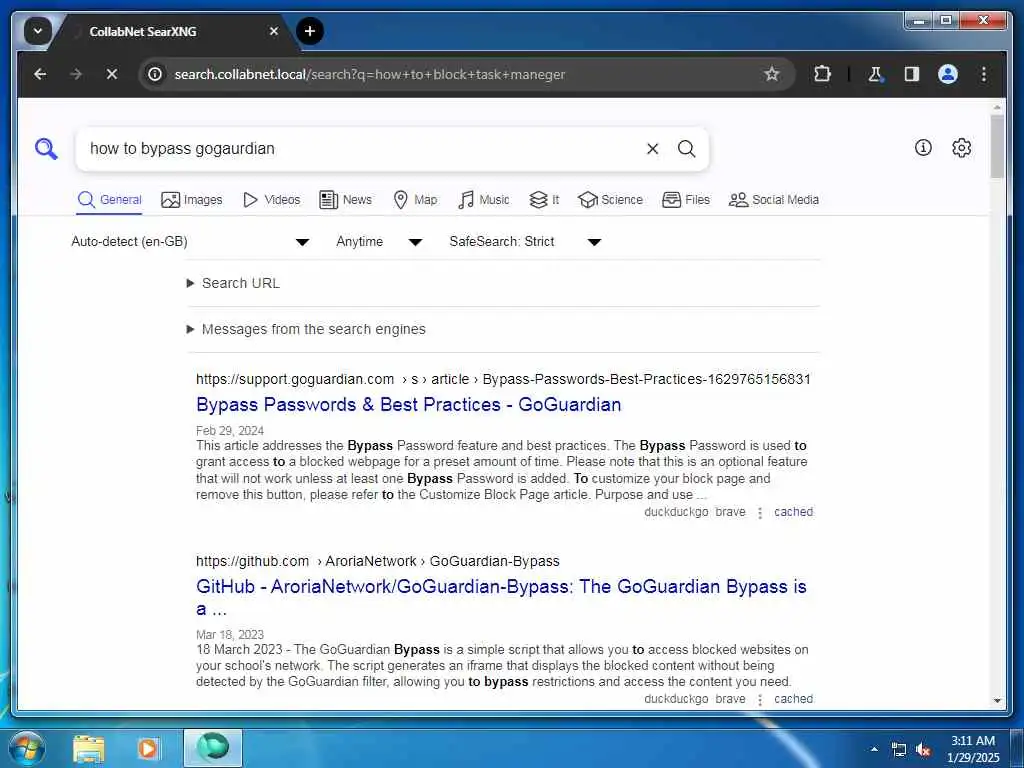Switch to the Images tab
This screenshot has width=1024, height=768.
point(192,200)
